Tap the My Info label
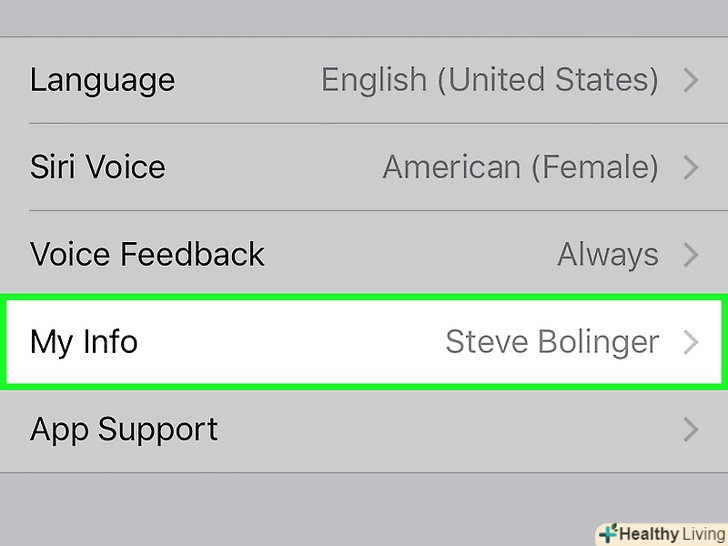 point(84,342)
